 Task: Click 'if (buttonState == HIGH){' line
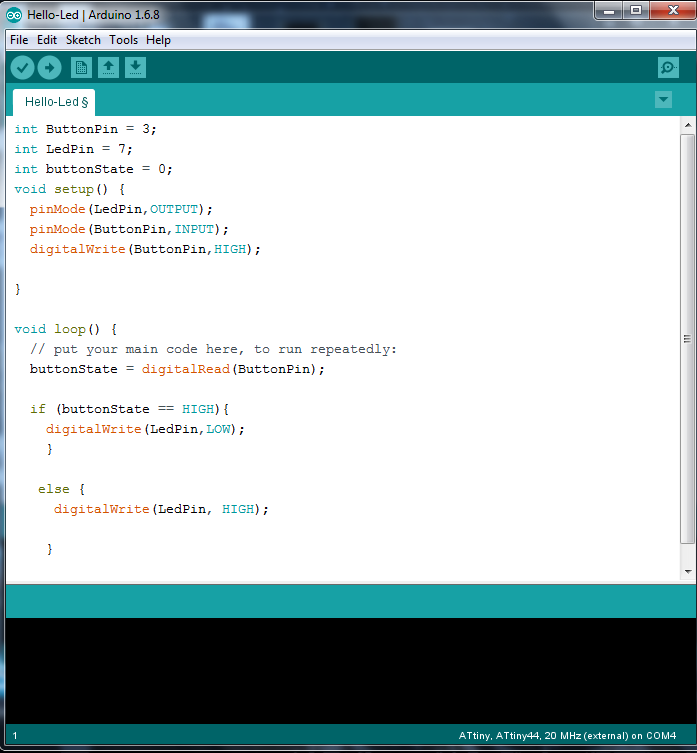(x=130, y=409)
